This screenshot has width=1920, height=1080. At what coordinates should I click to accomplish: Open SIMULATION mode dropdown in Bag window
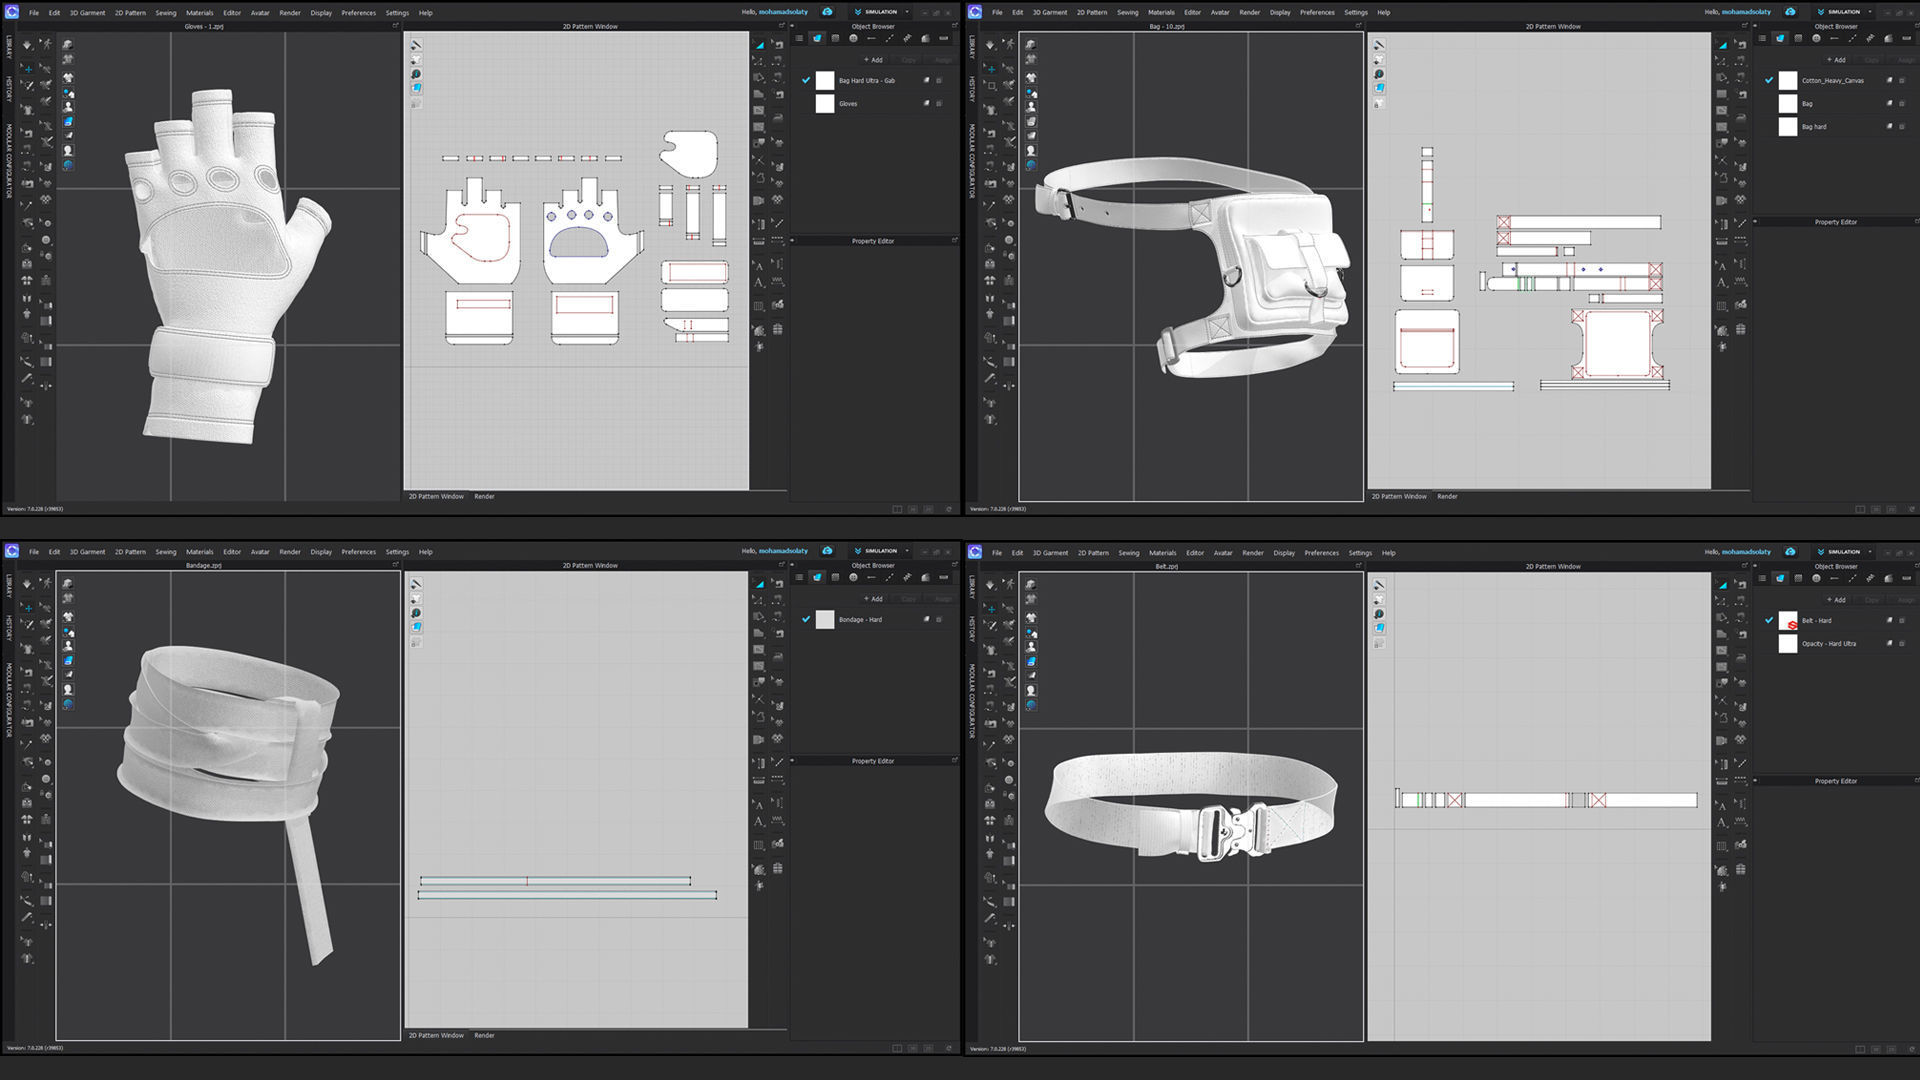point(1844,12)
